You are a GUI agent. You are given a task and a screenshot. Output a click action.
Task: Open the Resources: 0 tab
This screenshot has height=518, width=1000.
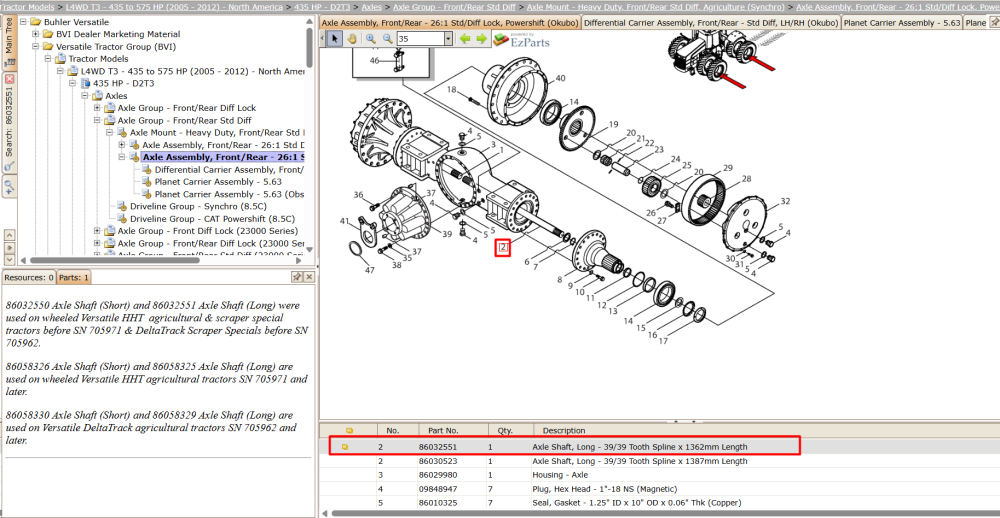[29, 278]
